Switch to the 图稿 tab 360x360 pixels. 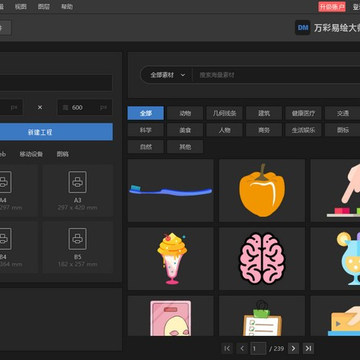[x=63, y=154]
